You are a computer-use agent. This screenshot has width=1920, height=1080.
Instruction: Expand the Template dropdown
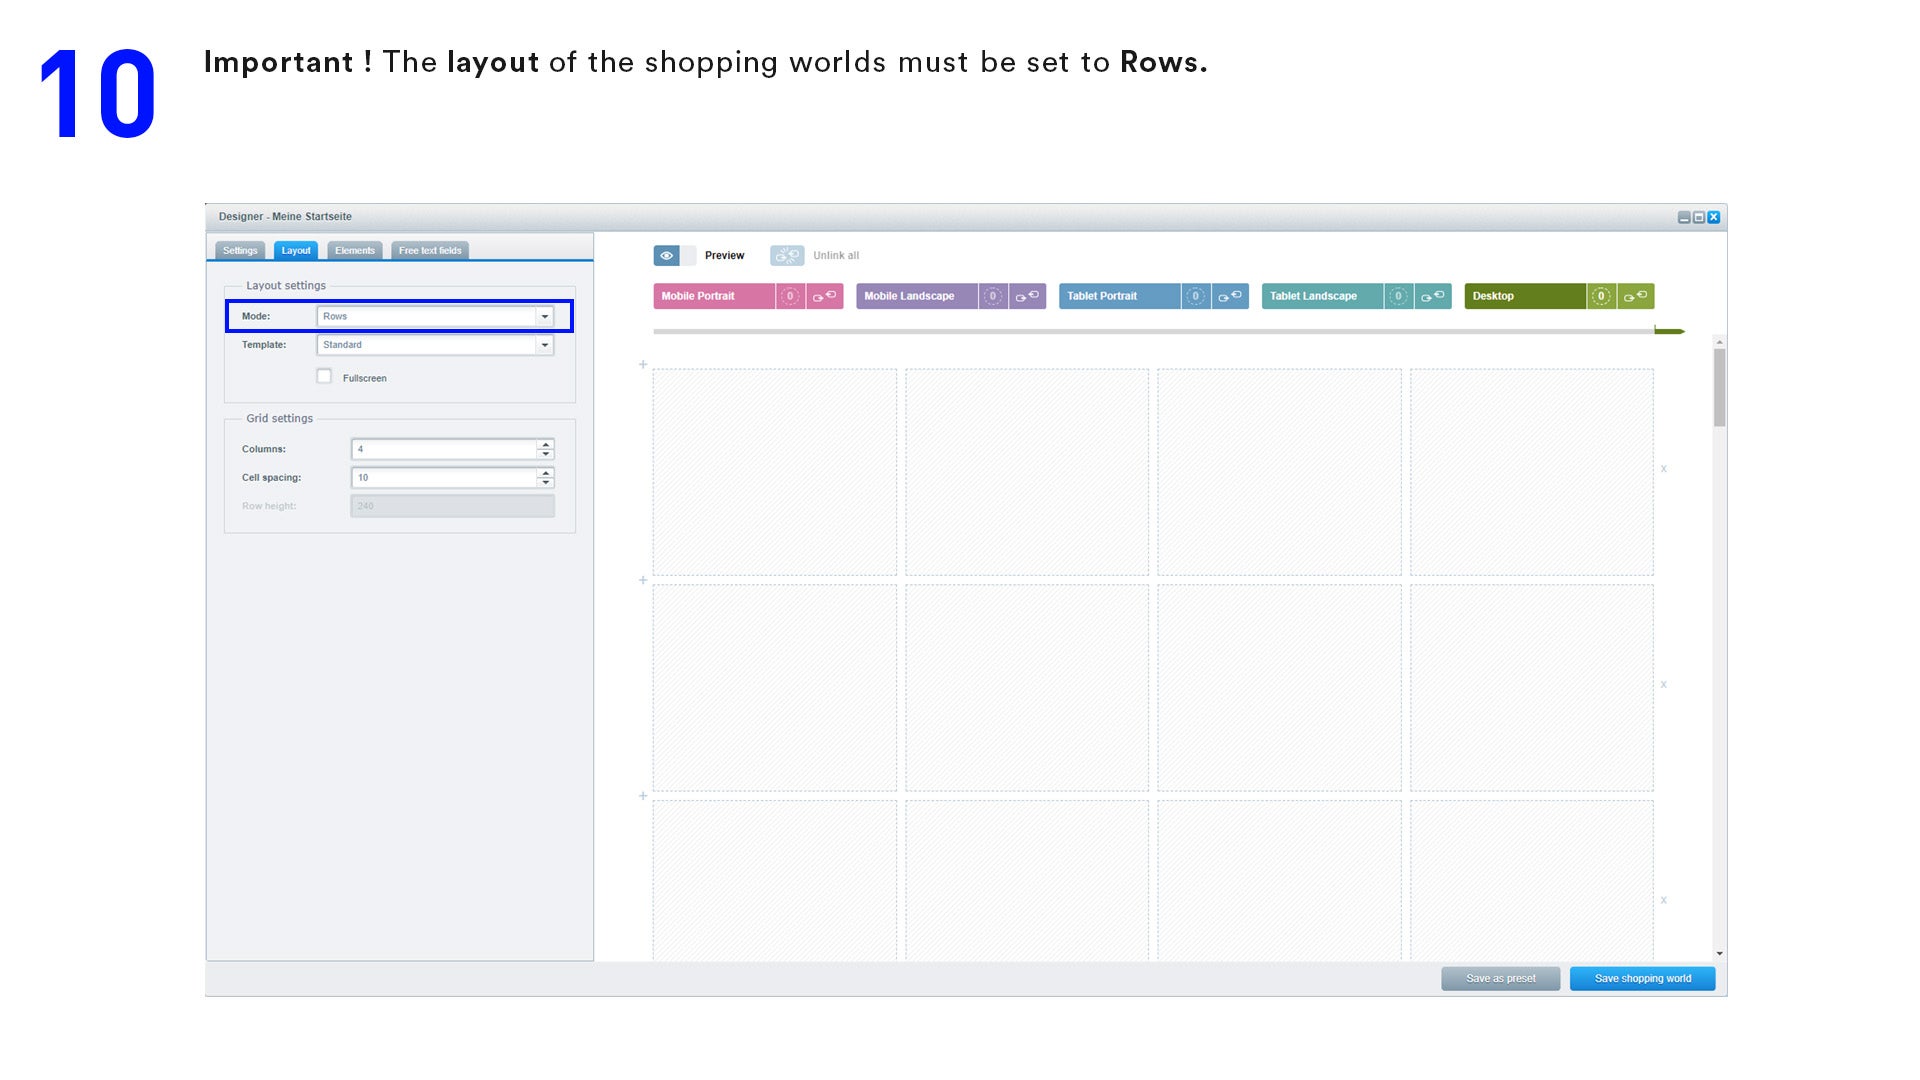coord(545,345)
